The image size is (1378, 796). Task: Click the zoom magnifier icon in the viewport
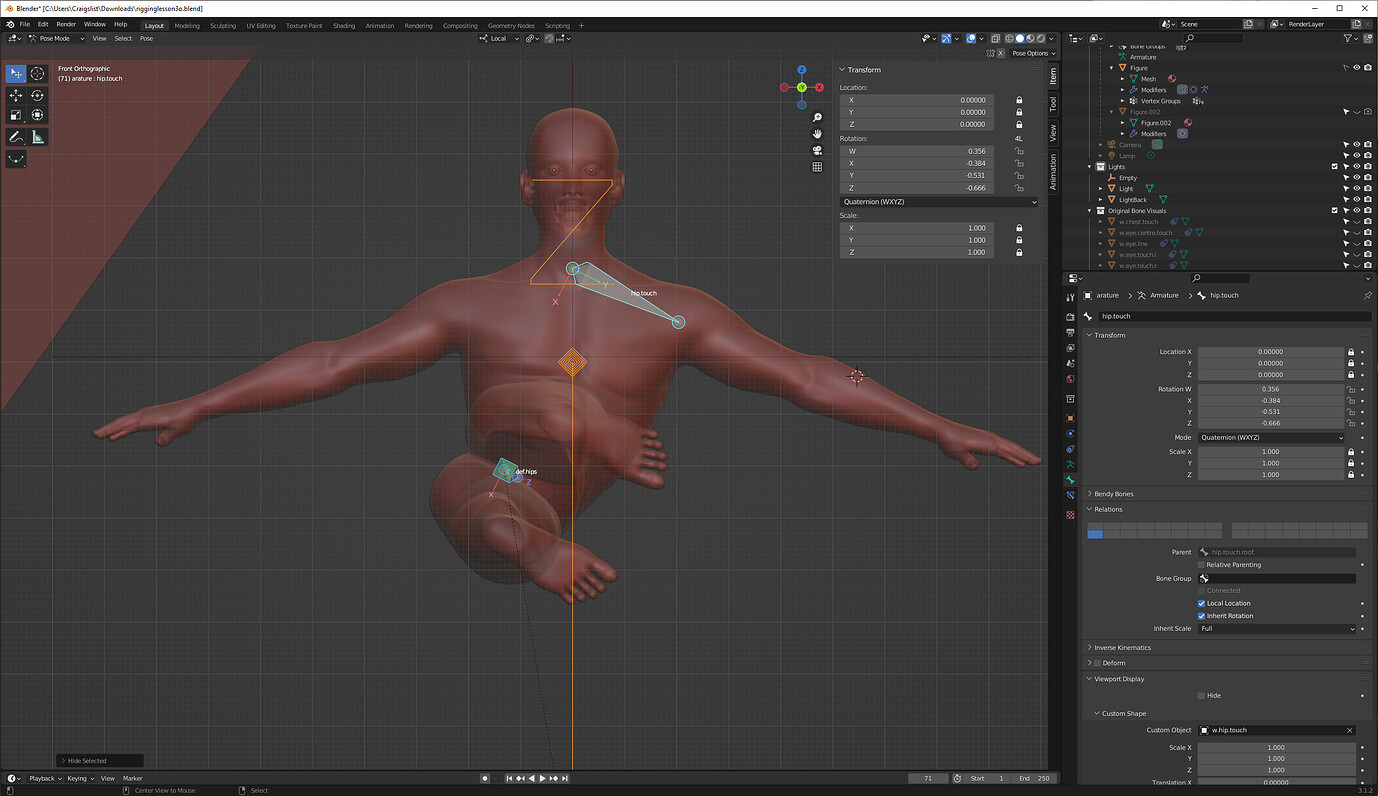pos(817,118)
